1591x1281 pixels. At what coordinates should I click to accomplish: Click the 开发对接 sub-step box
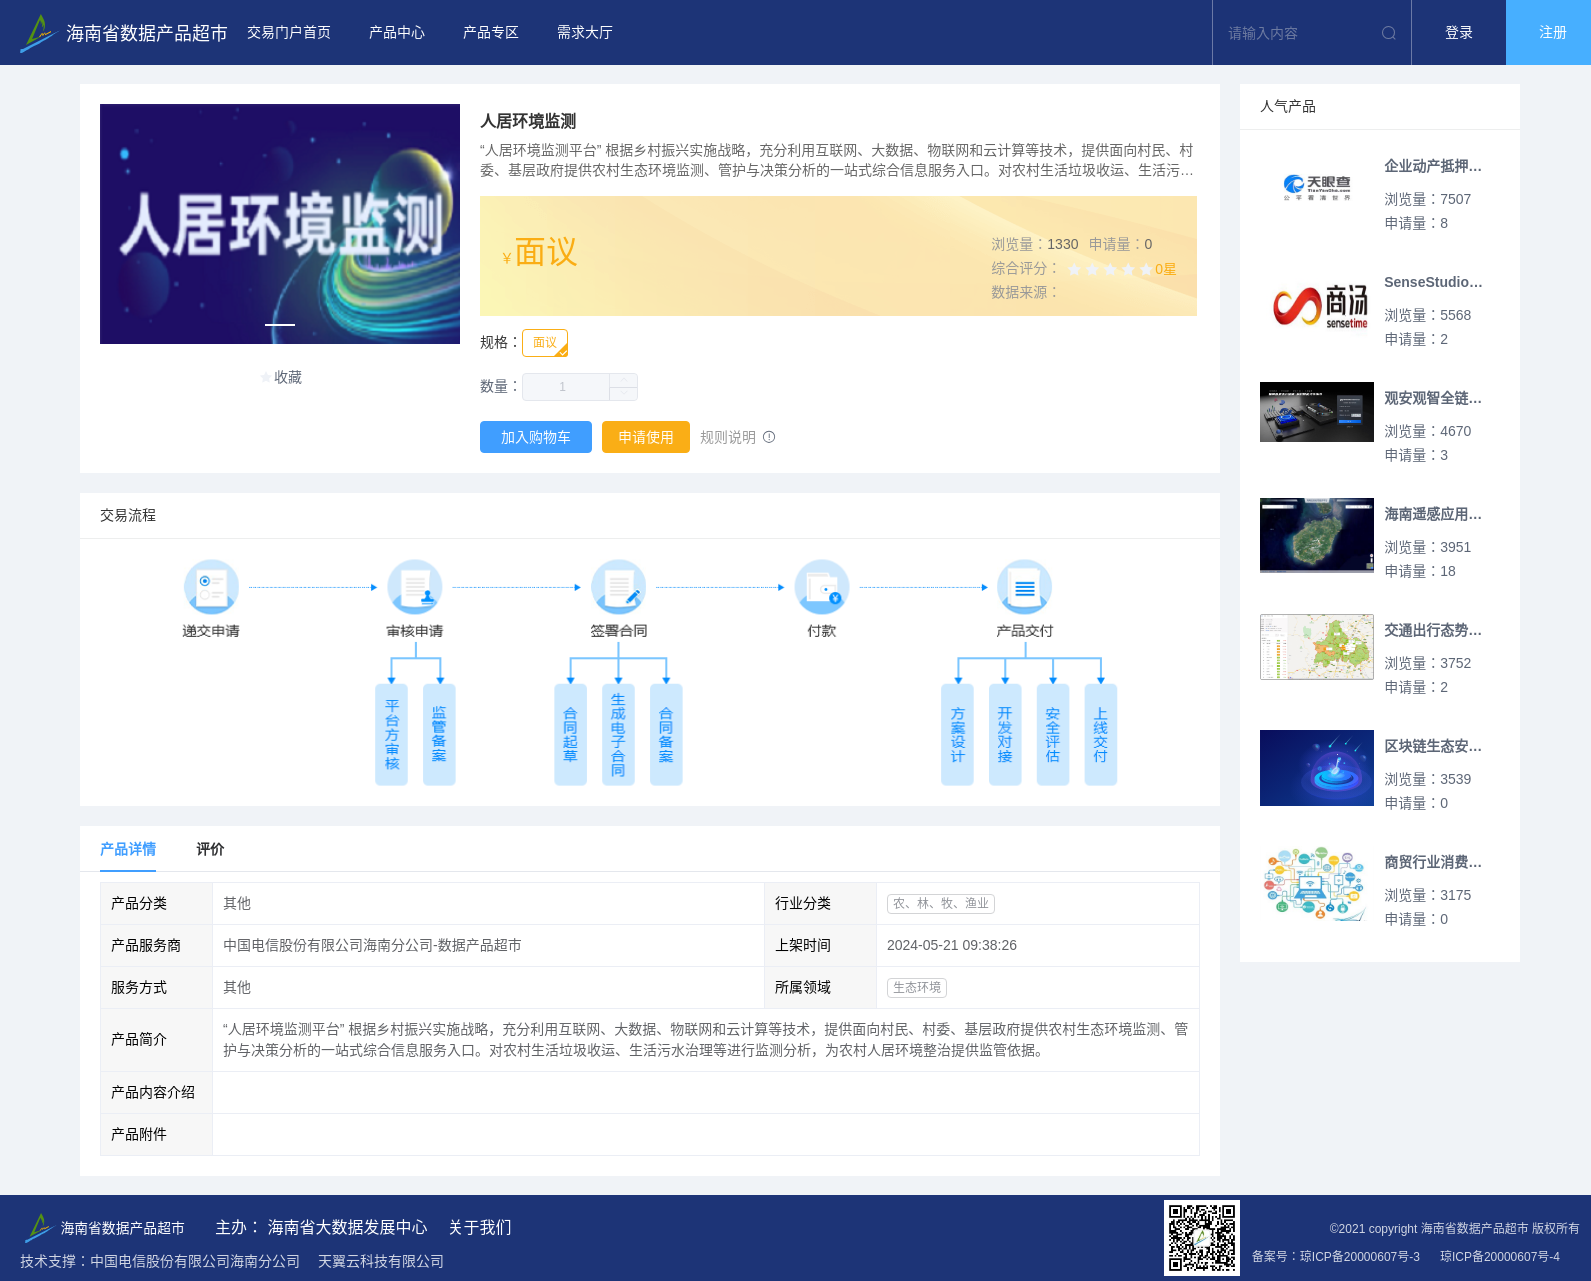point(1005,735)
